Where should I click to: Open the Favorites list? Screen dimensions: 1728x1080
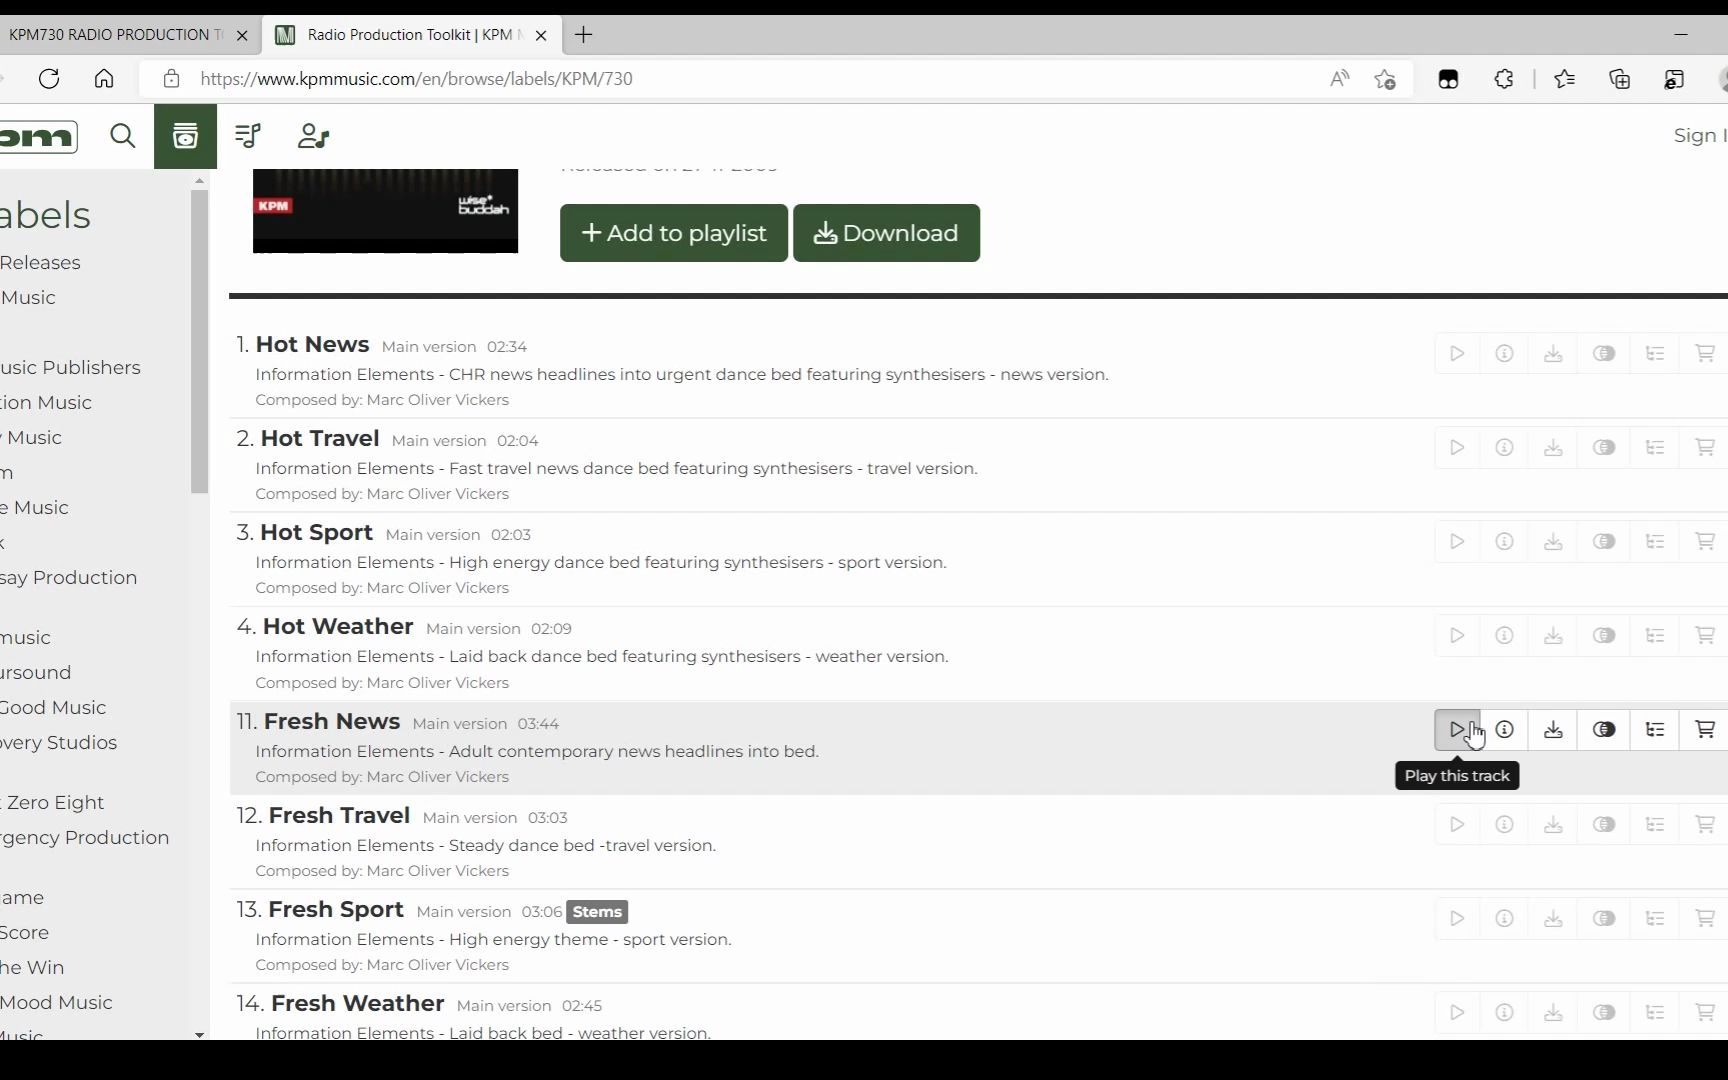pyautogui.click(x=1565, y=79)
